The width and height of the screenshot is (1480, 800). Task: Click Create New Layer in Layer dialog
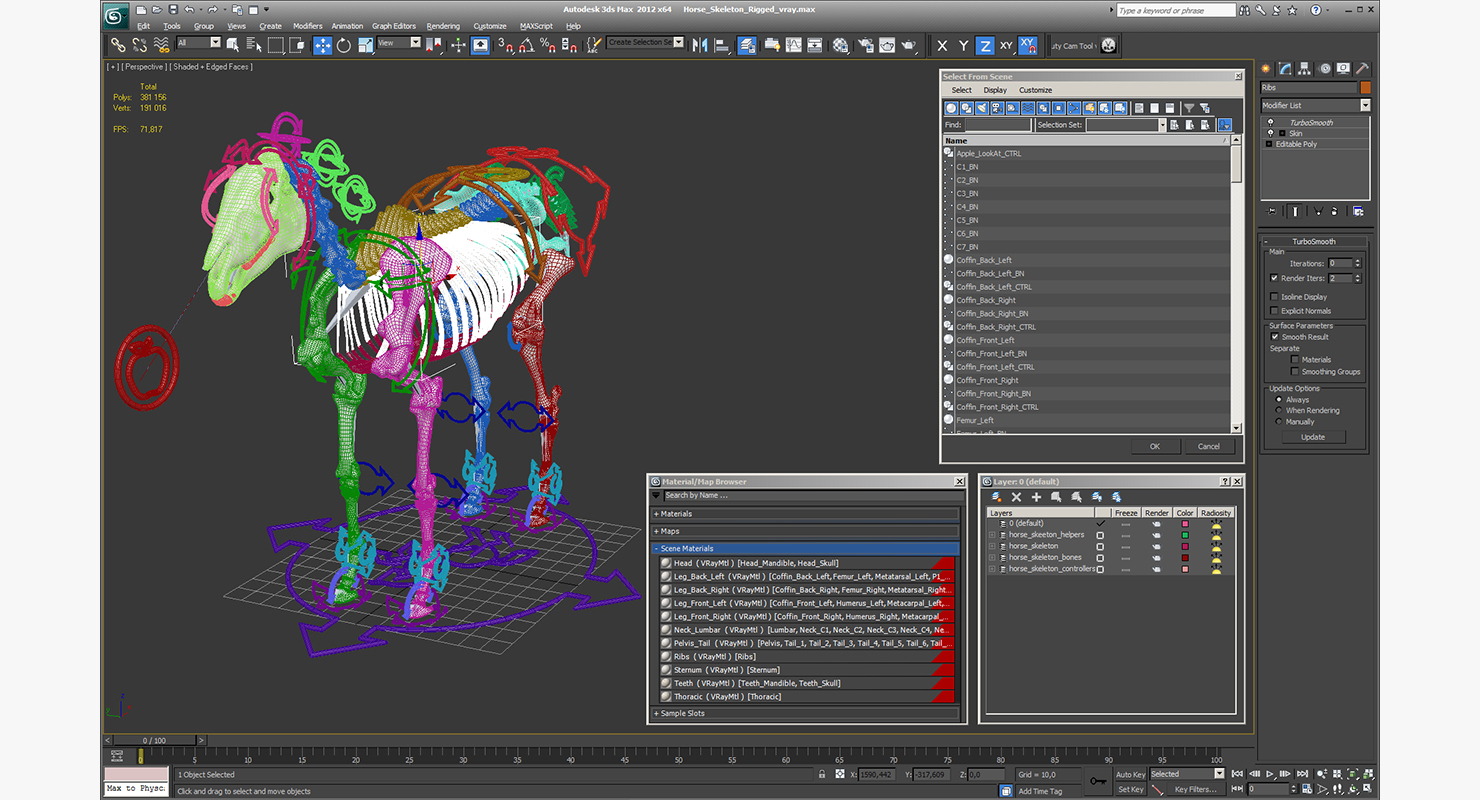click(996, 497)
